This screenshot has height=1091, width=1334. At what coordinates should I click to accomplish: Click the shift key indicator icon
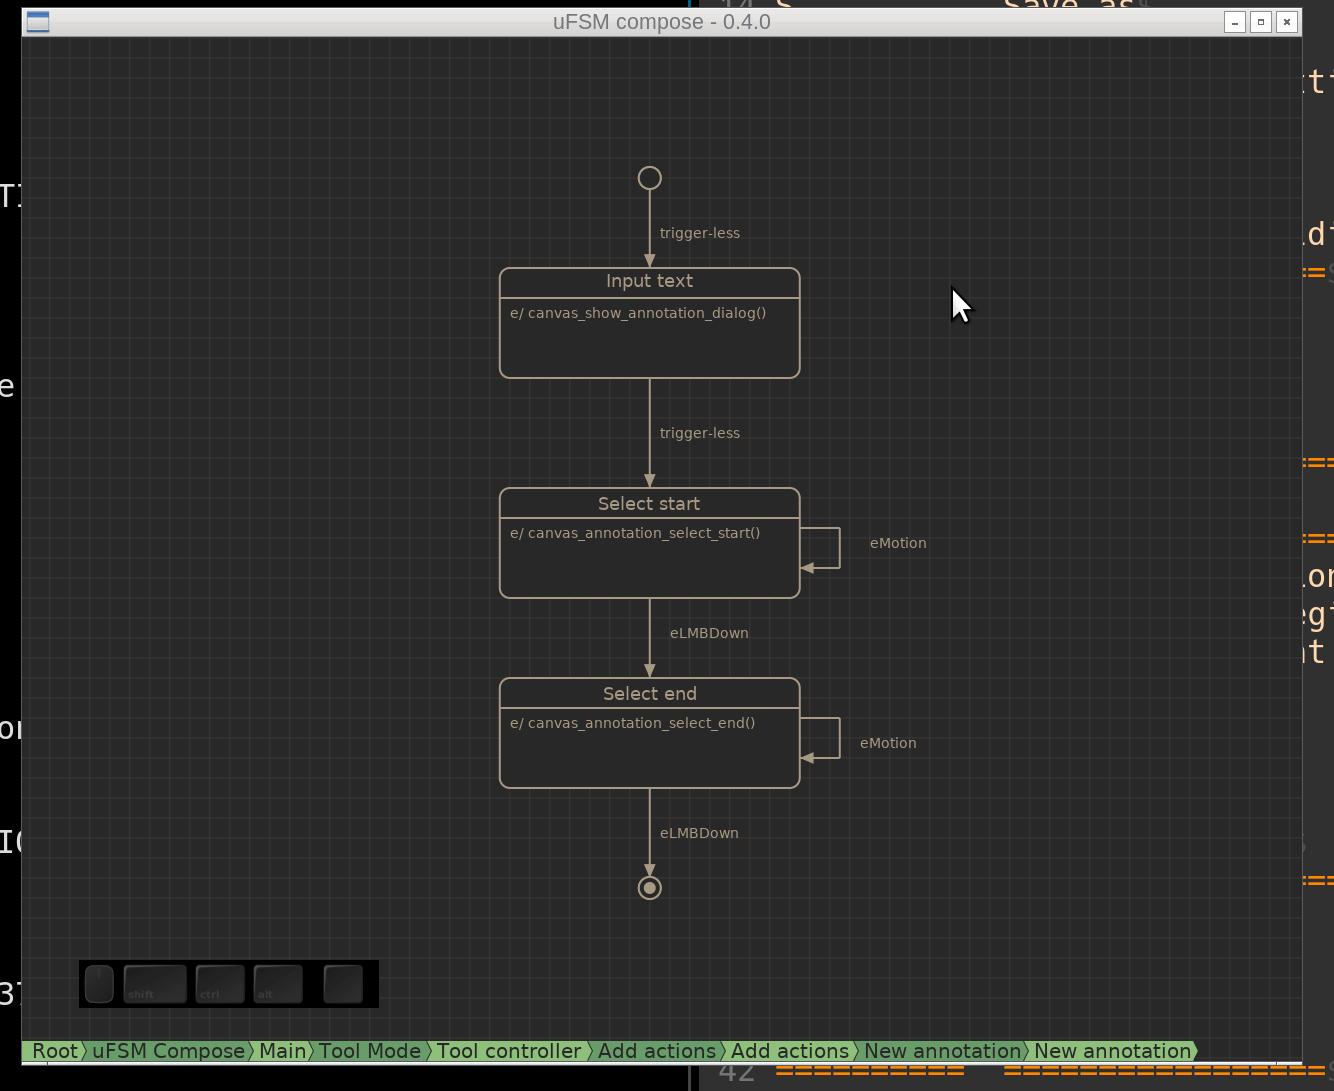154,984
